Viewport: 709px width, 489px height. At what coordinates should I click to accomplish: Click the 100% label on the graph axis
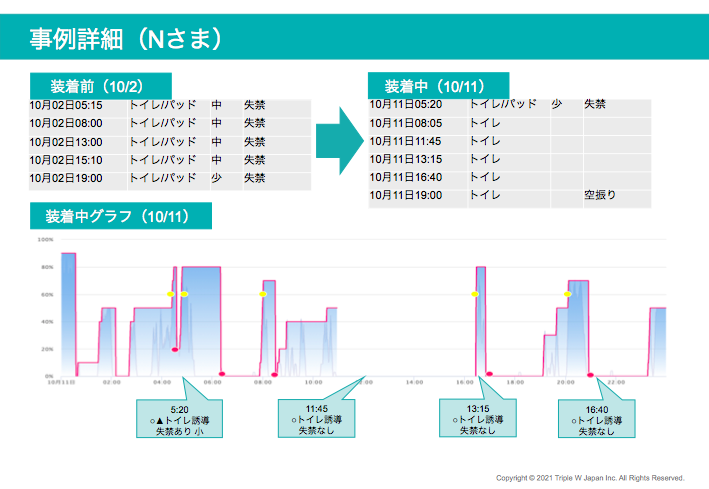tap(45, 240)
